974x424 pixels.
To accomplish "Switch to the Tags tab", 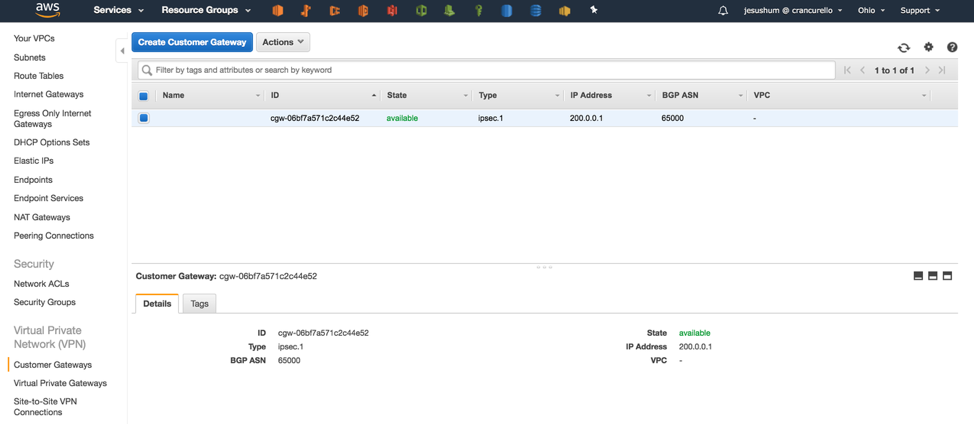I will pyautogui.click(x=199, y=304).
